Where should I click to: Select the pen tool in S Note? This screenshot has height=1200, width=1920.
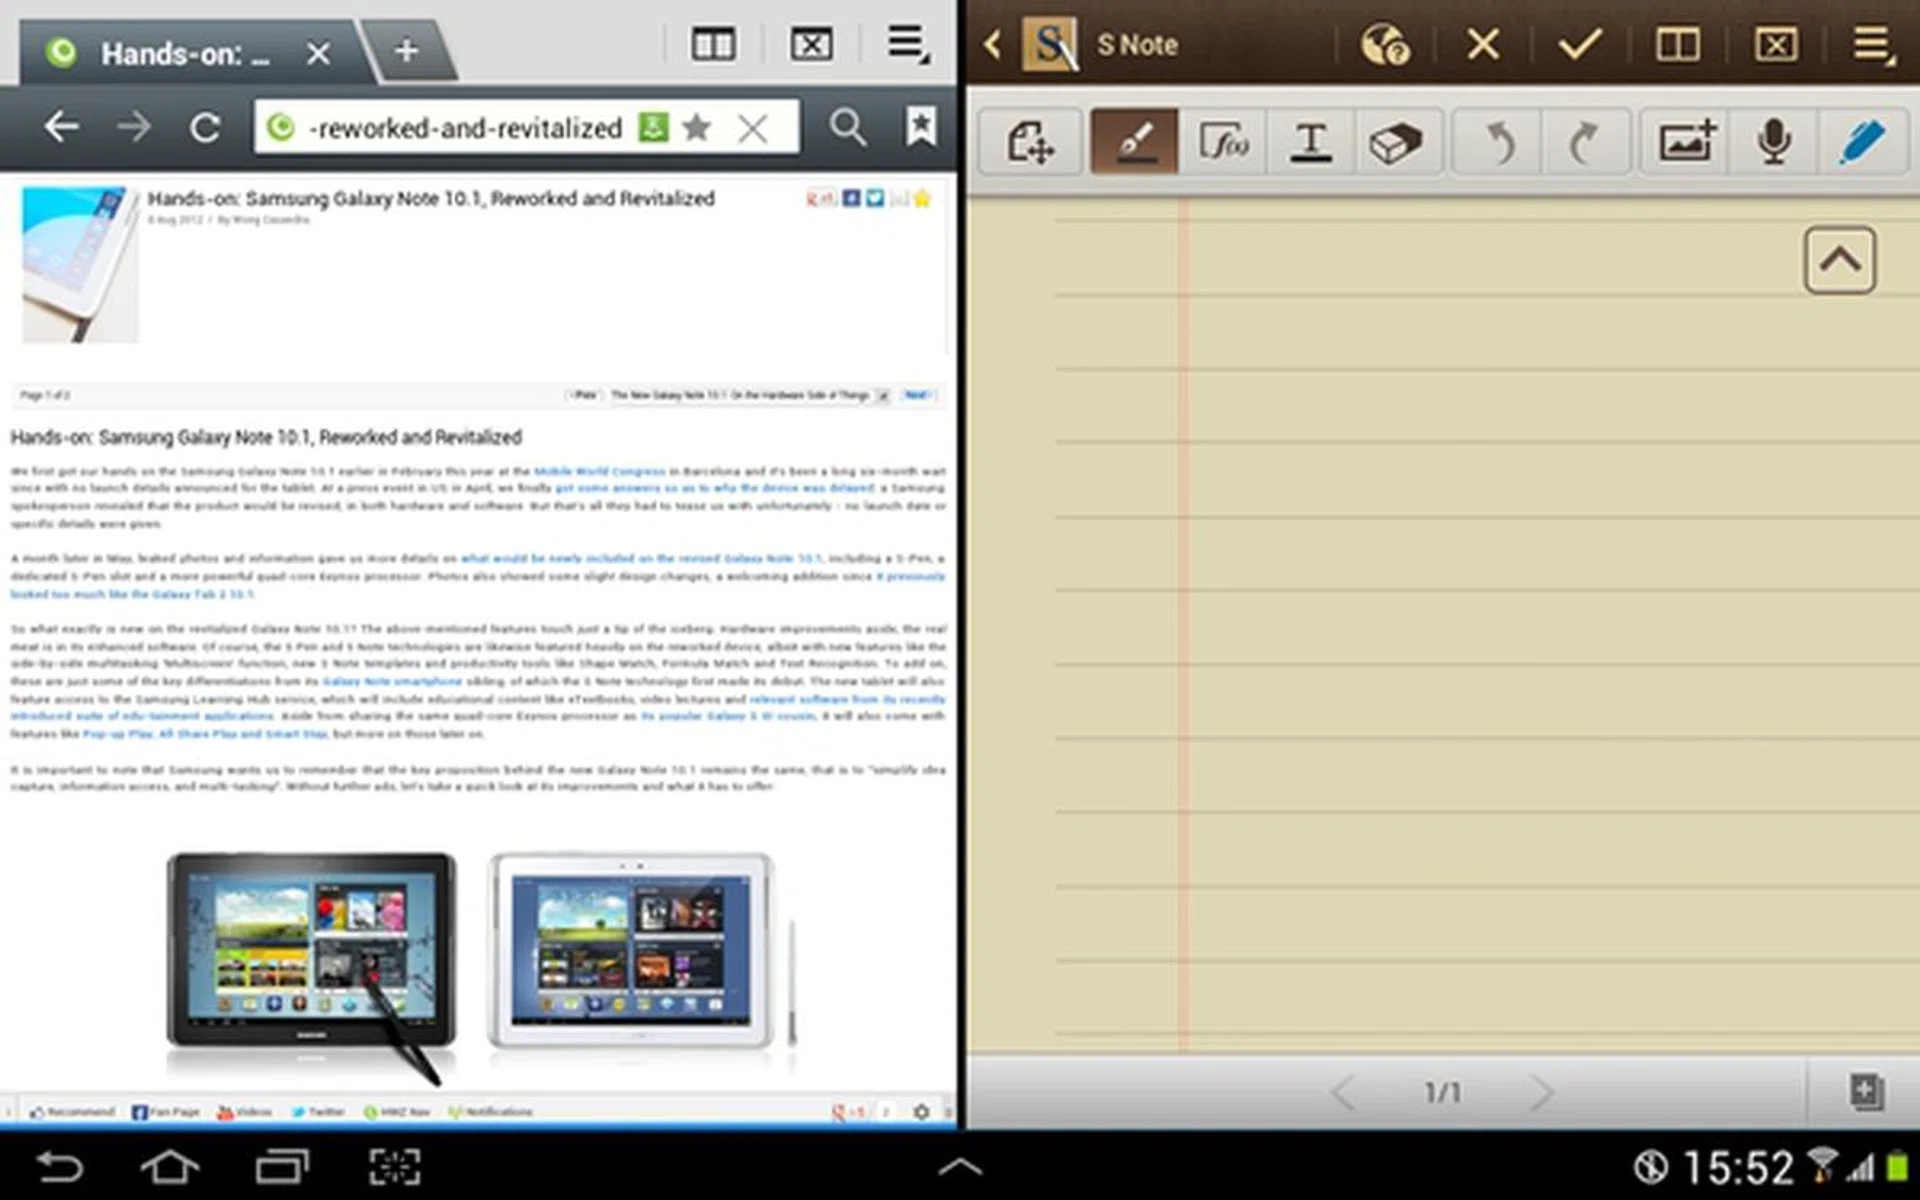pos(1134,142)
